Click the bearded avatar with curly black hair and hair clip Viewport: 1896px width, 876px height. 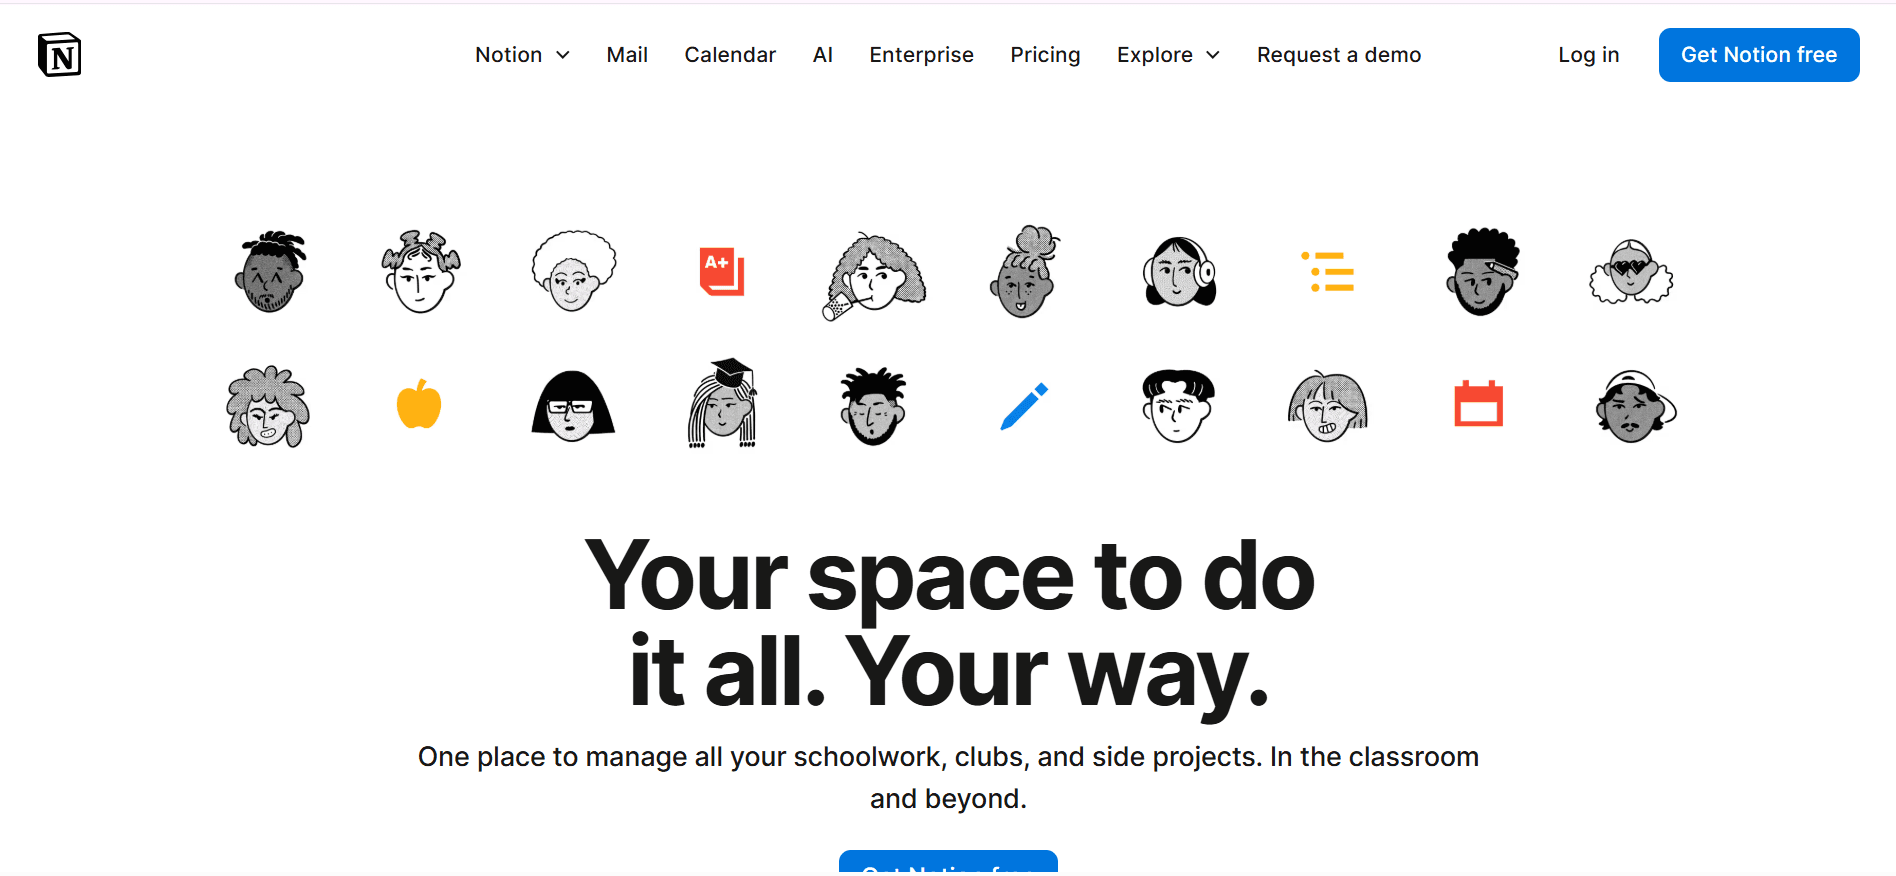tap(1482, 272)
